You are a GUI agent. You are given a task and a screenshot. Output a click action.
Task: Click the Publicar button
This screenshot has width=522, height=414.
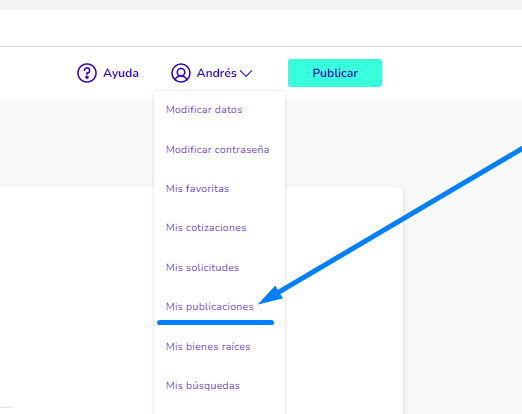335,73
